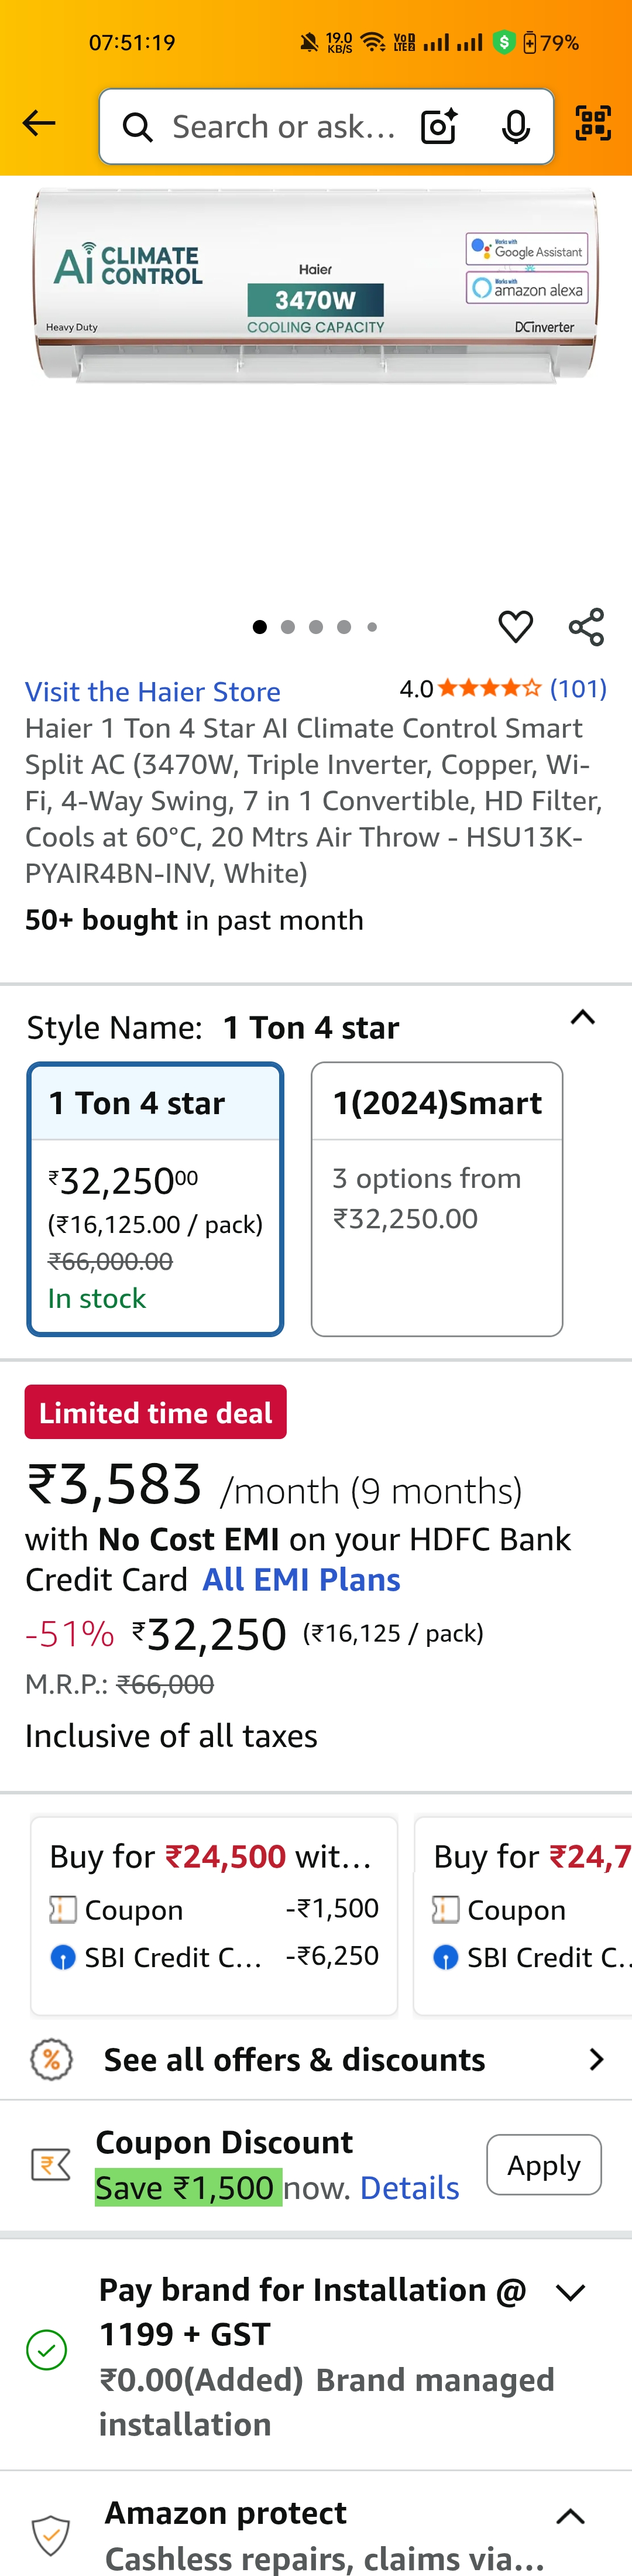Toggle the brand installation green checkmark
Viewport: 632px width, 2576px height.
[47, 2349]
